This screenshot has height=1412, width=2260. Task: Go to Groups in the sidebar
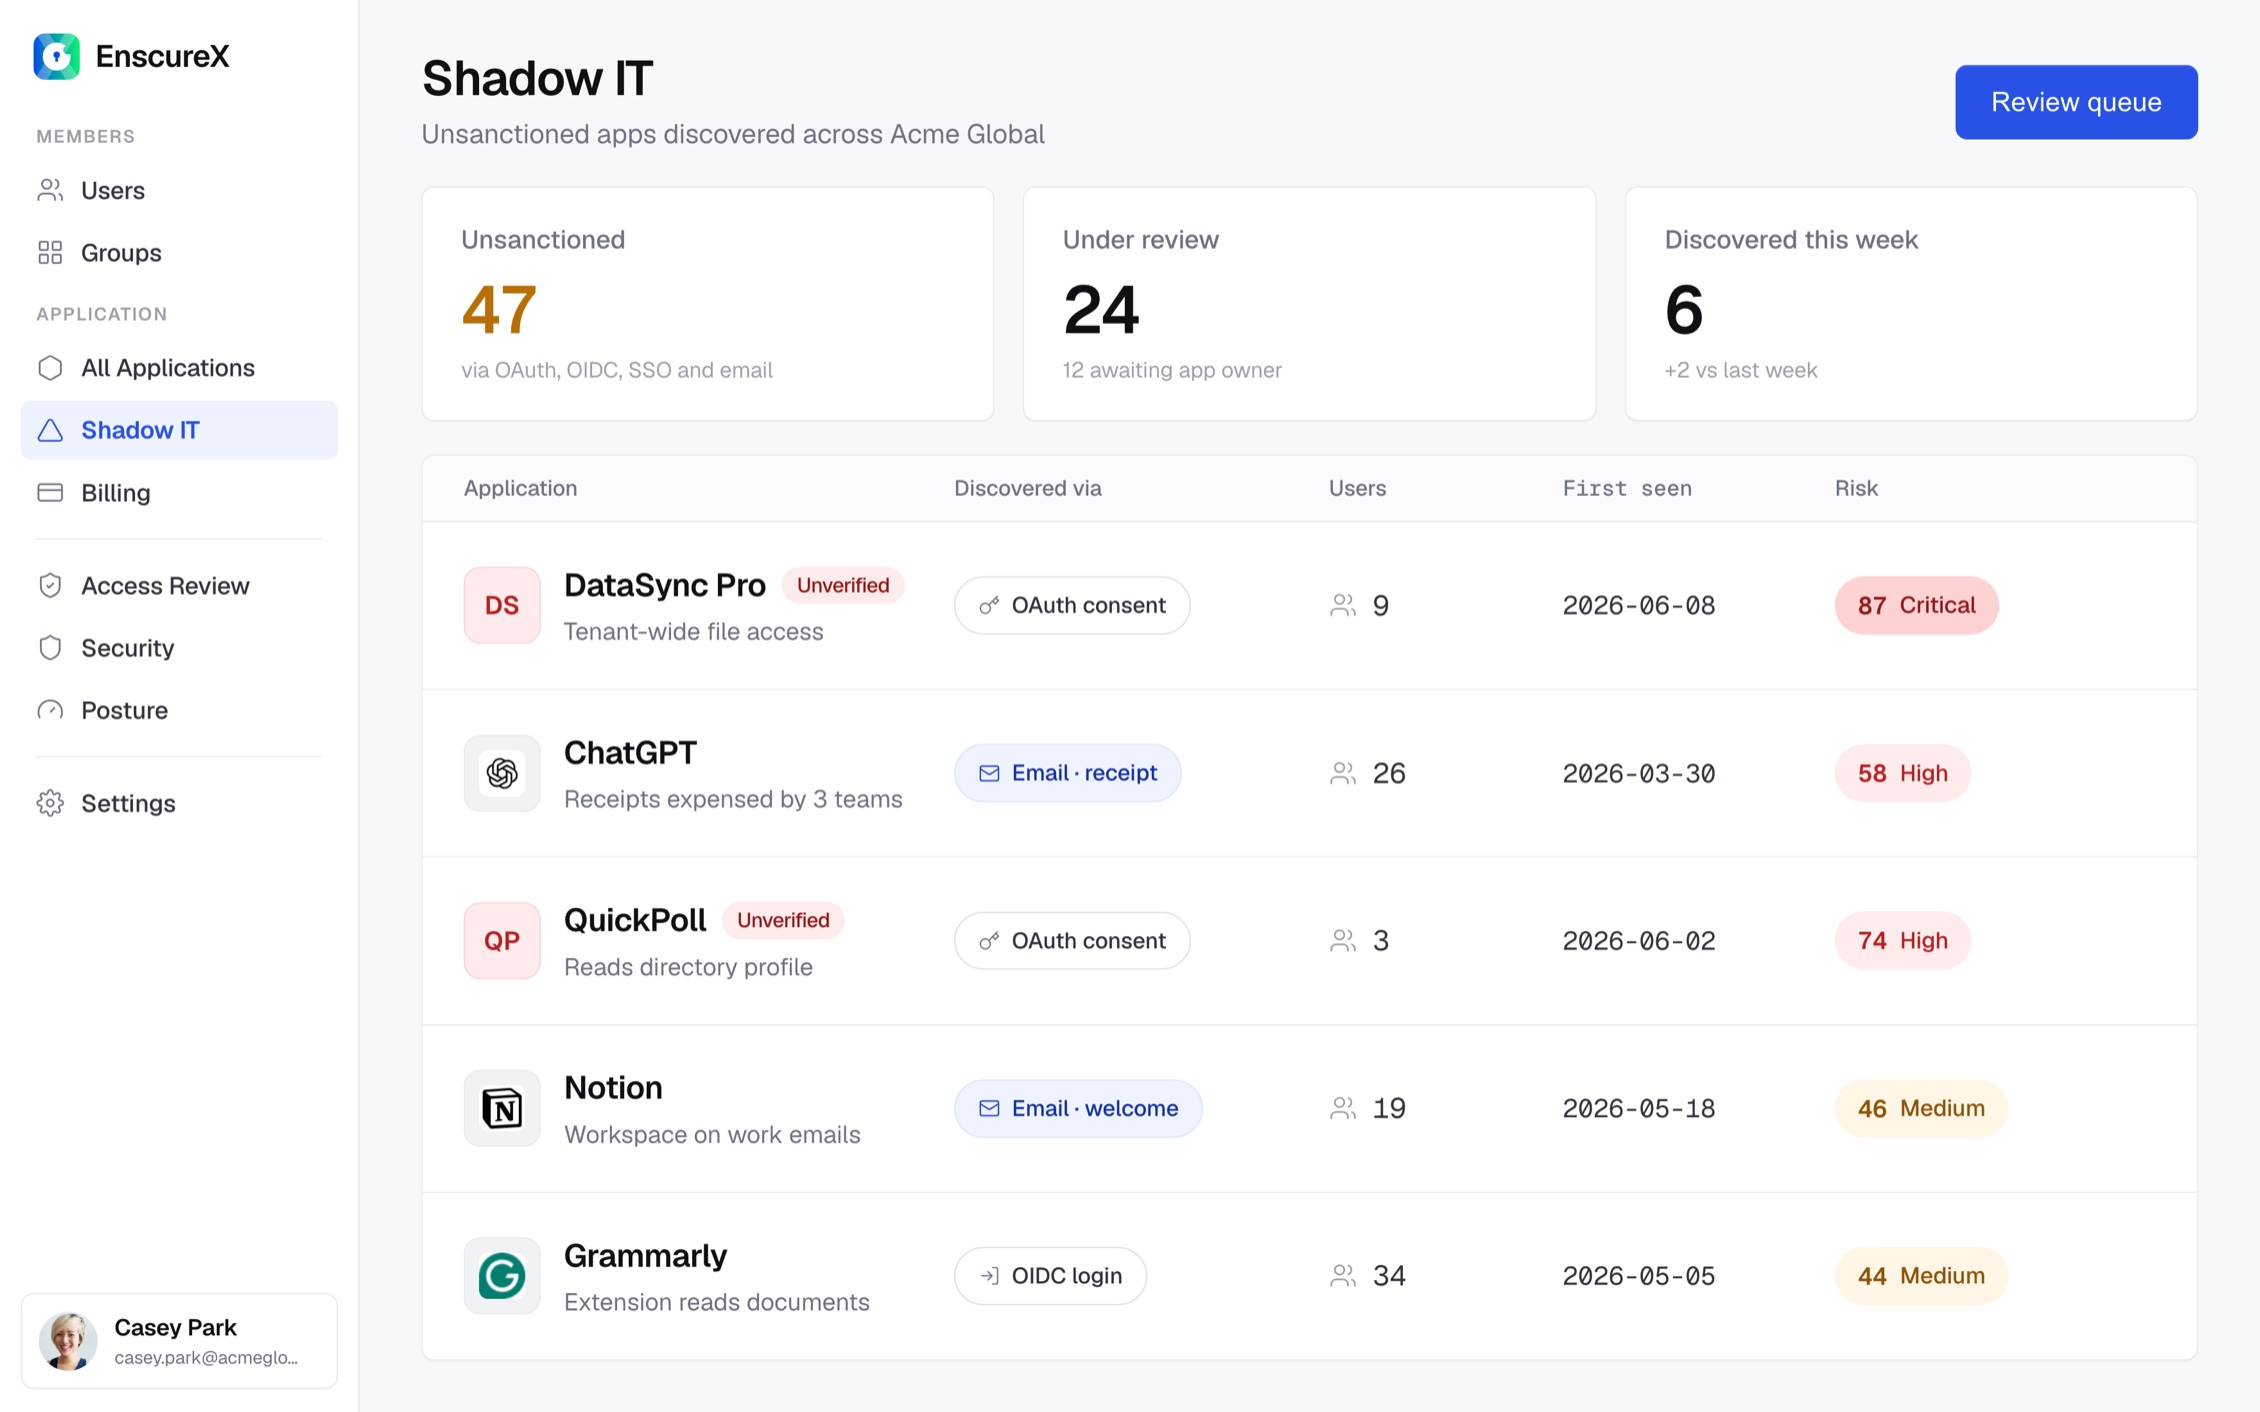click(x=179, y=252)
